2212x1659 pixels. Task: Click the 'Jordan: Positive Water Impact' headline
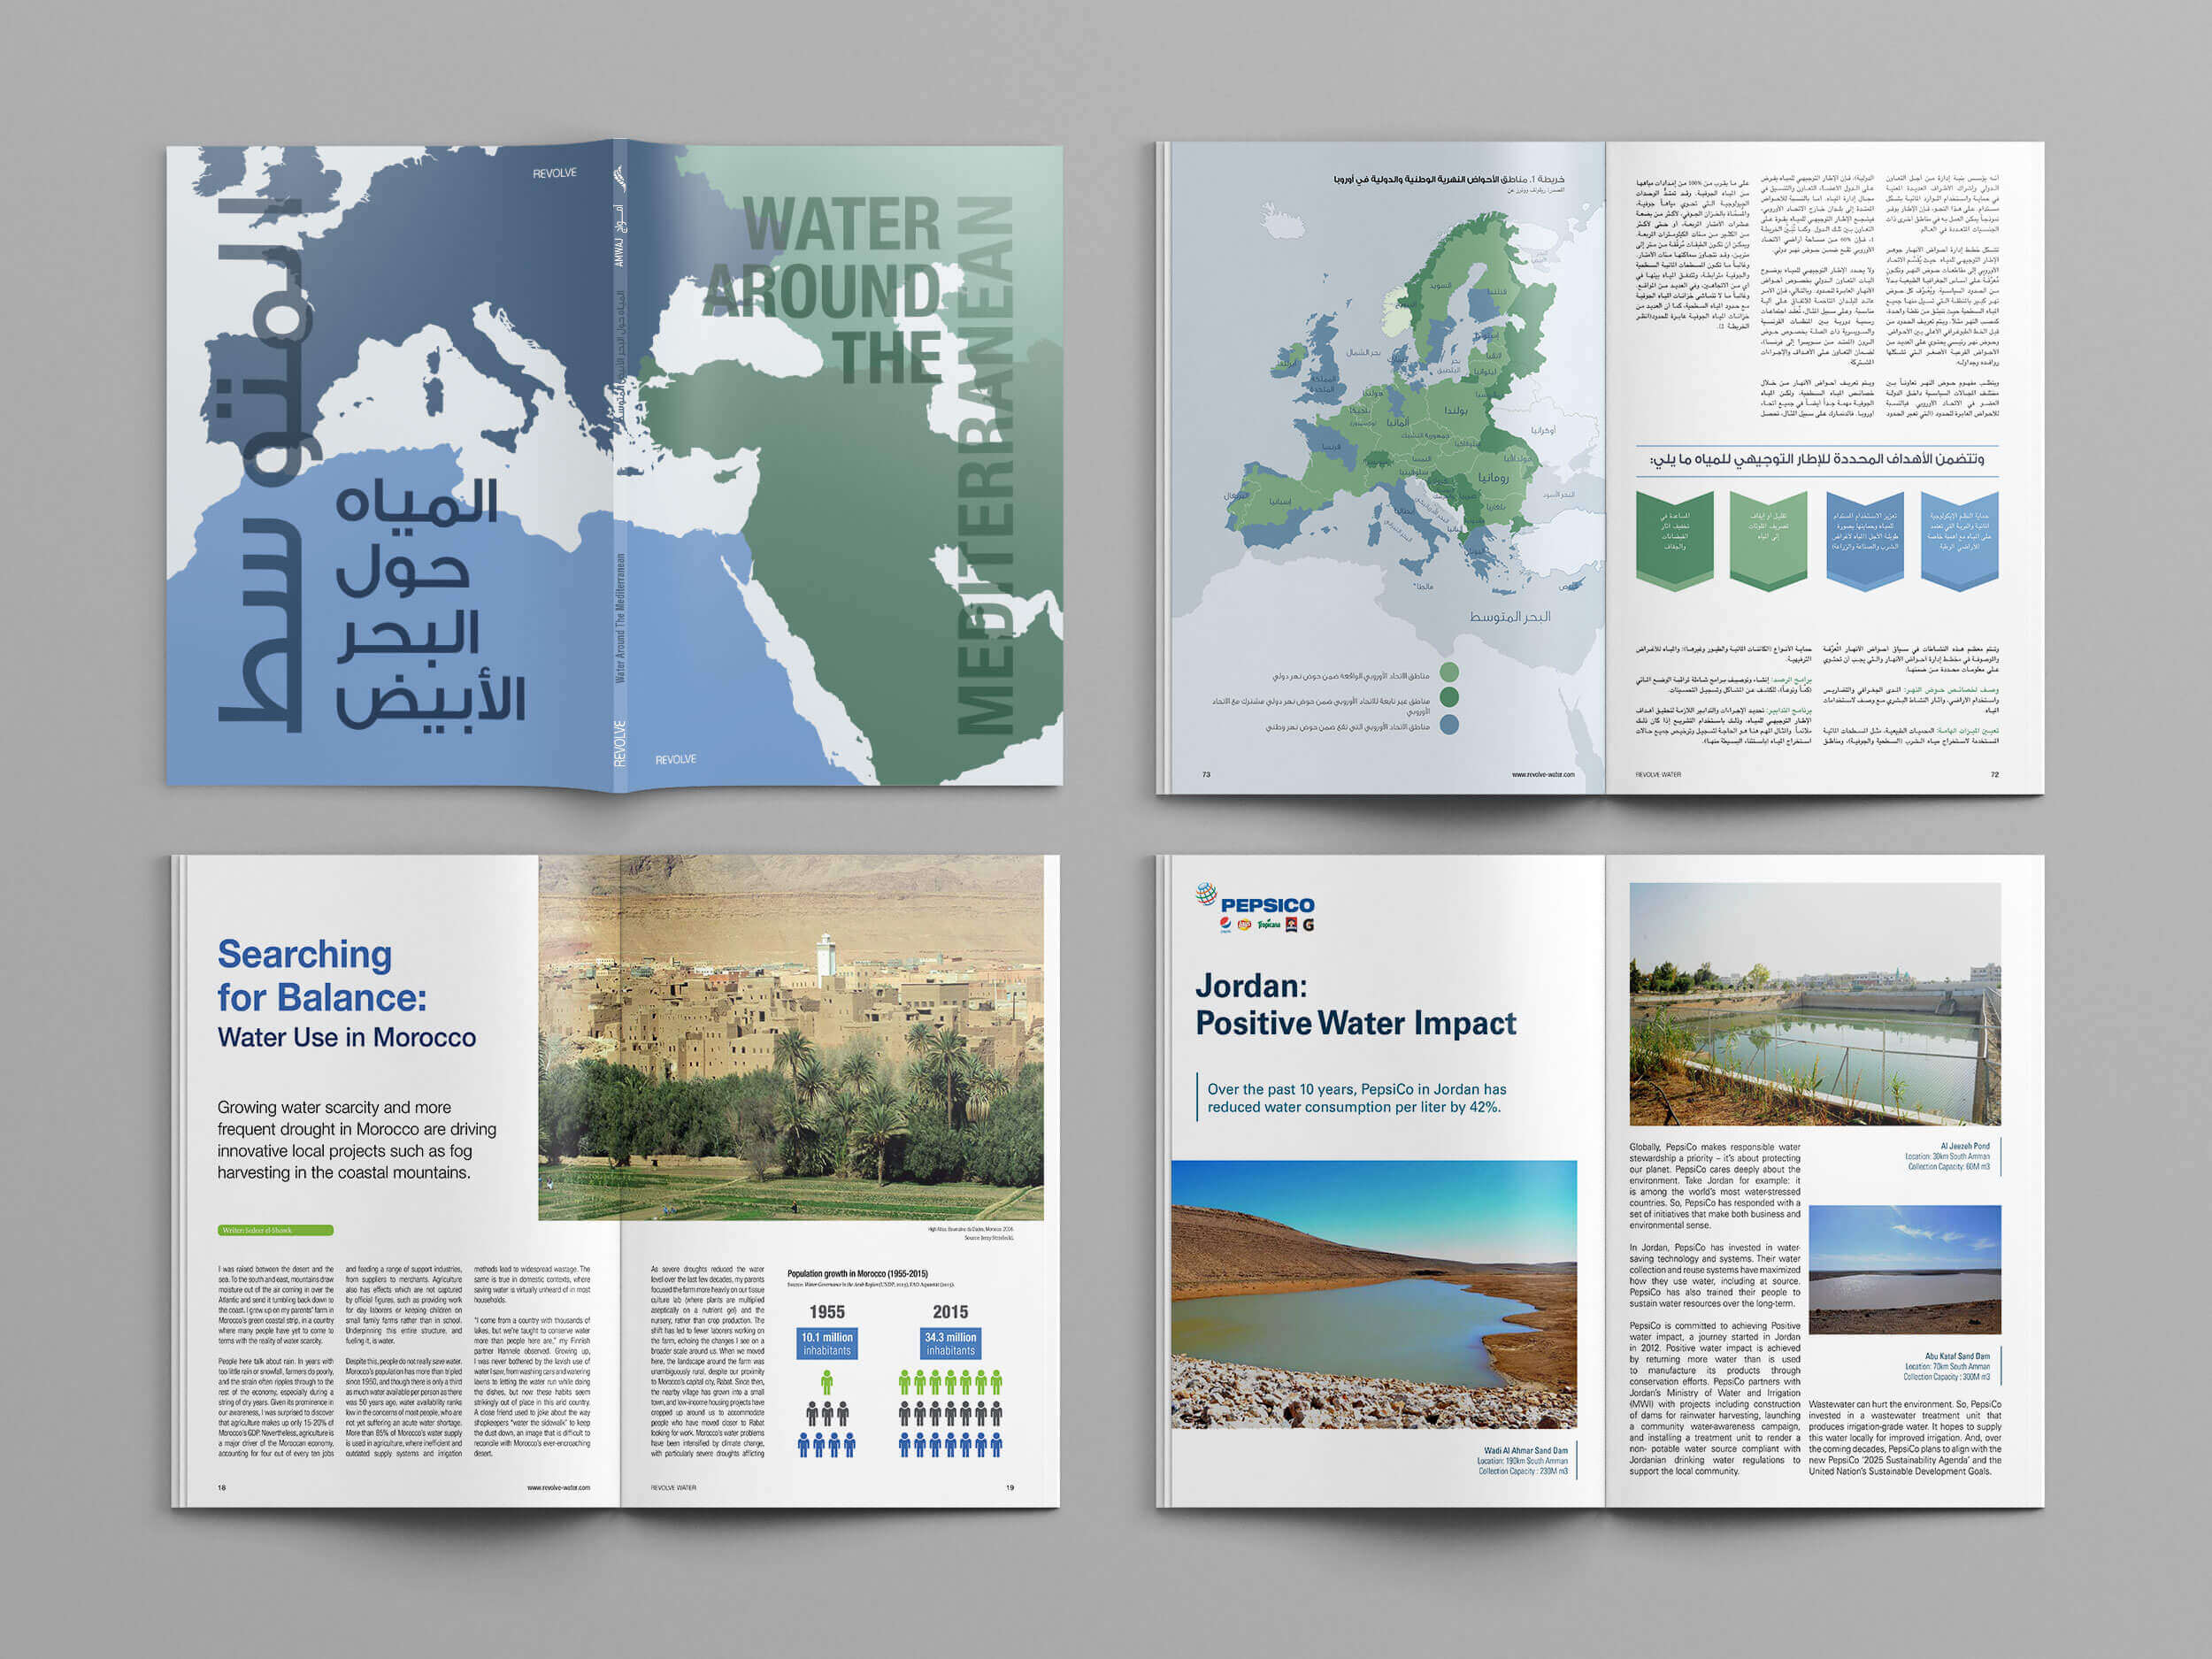click(x=1355, y=1005)
